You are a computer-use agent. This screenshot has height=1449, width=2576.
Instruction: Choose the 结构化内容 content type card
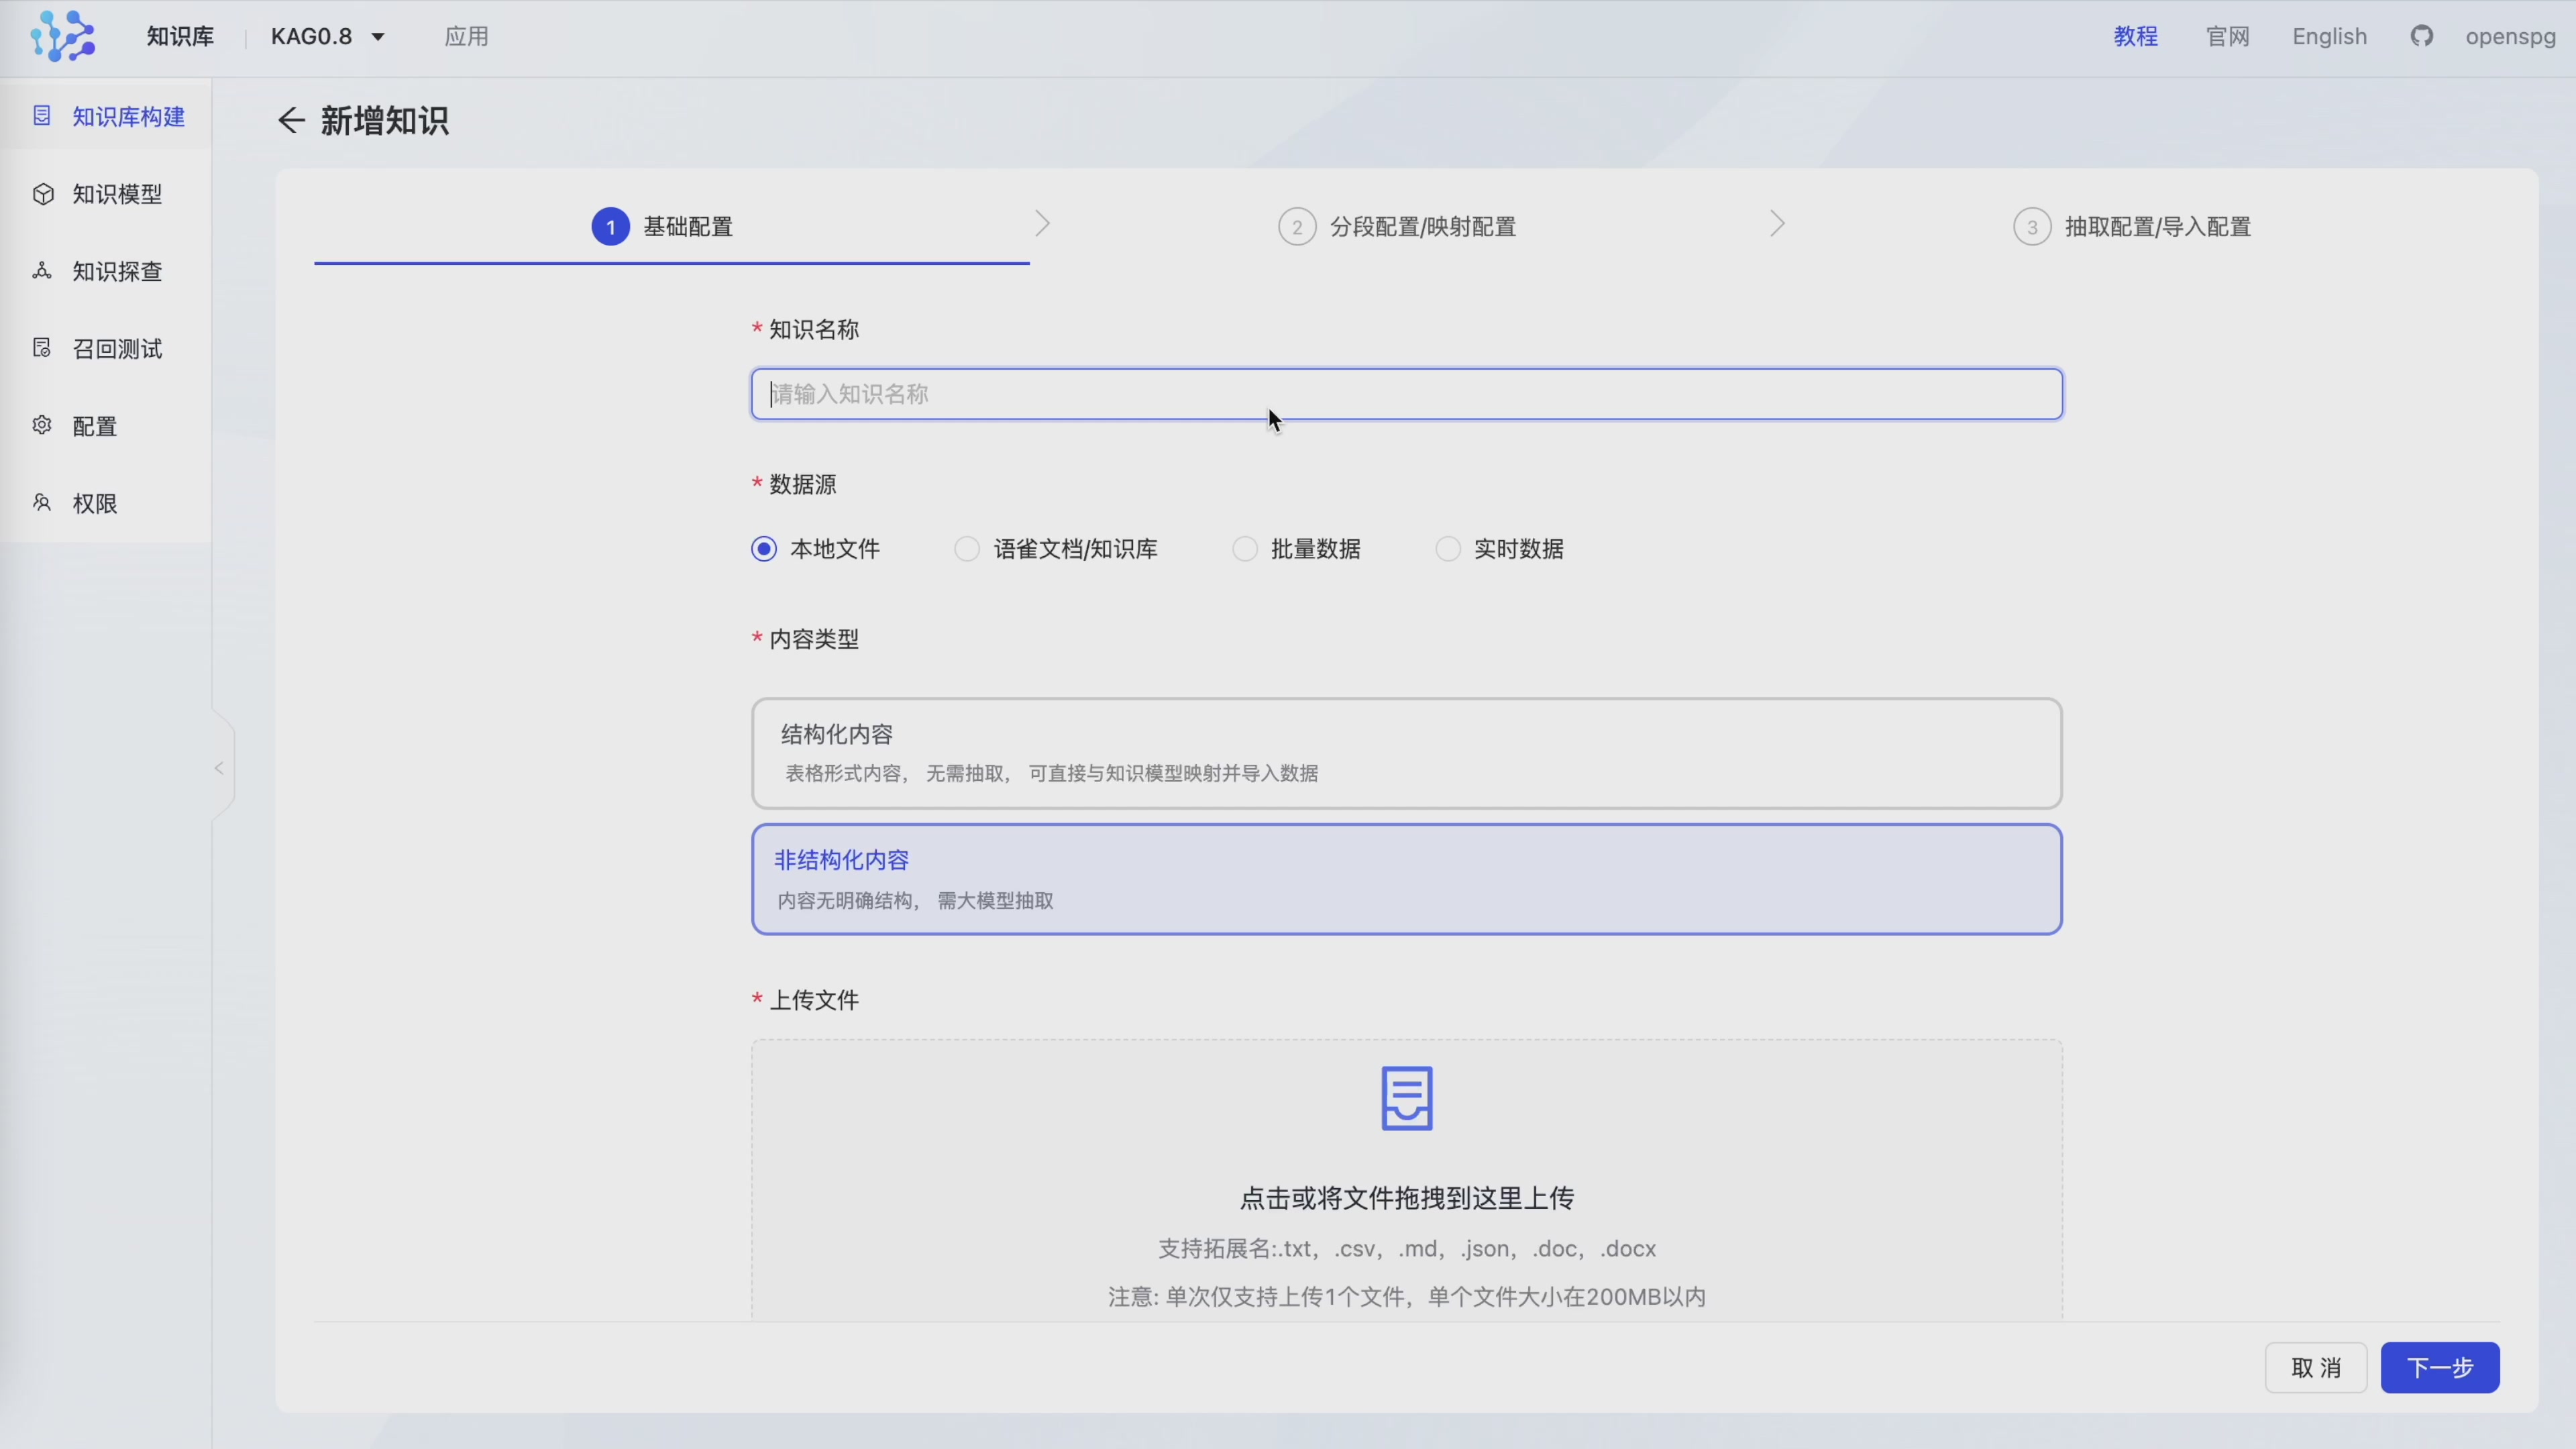pyautogui.click(x=1406, y=753)
